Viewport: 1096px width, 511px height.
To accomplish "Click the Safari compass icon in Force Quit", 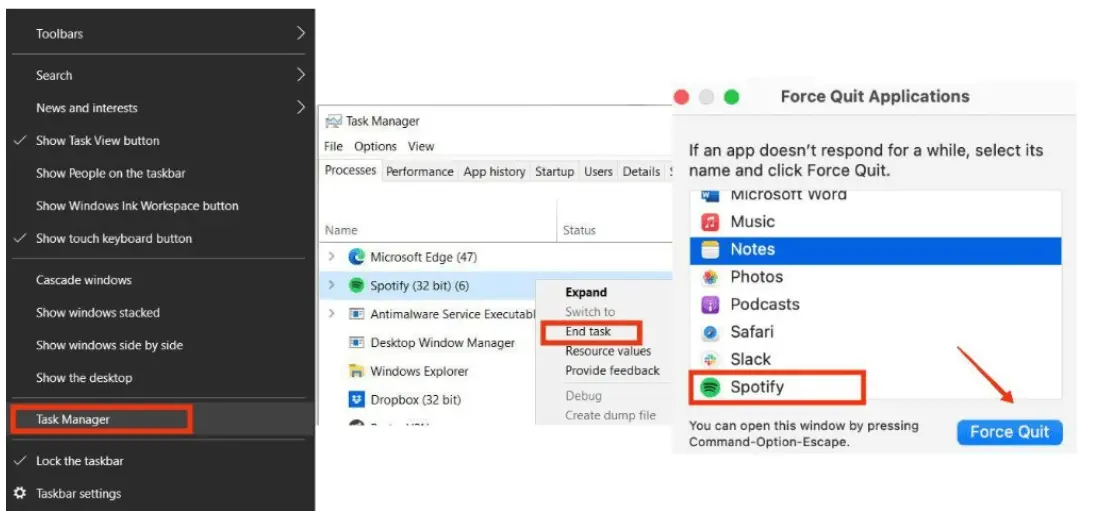I will pyautogui.click(x=710, y=333).
